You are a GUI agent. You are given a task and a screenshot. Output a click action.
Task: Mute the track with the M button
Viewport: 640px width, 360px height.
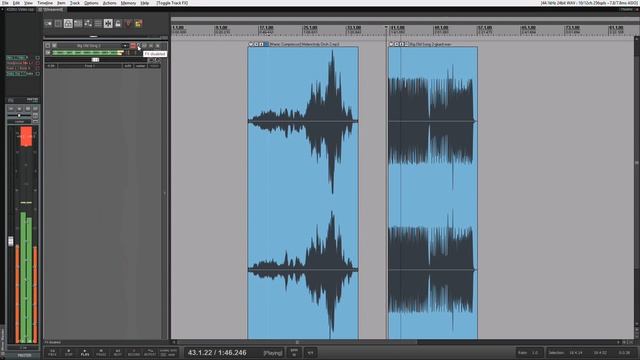pyautogui.click(x=151, y=46)
